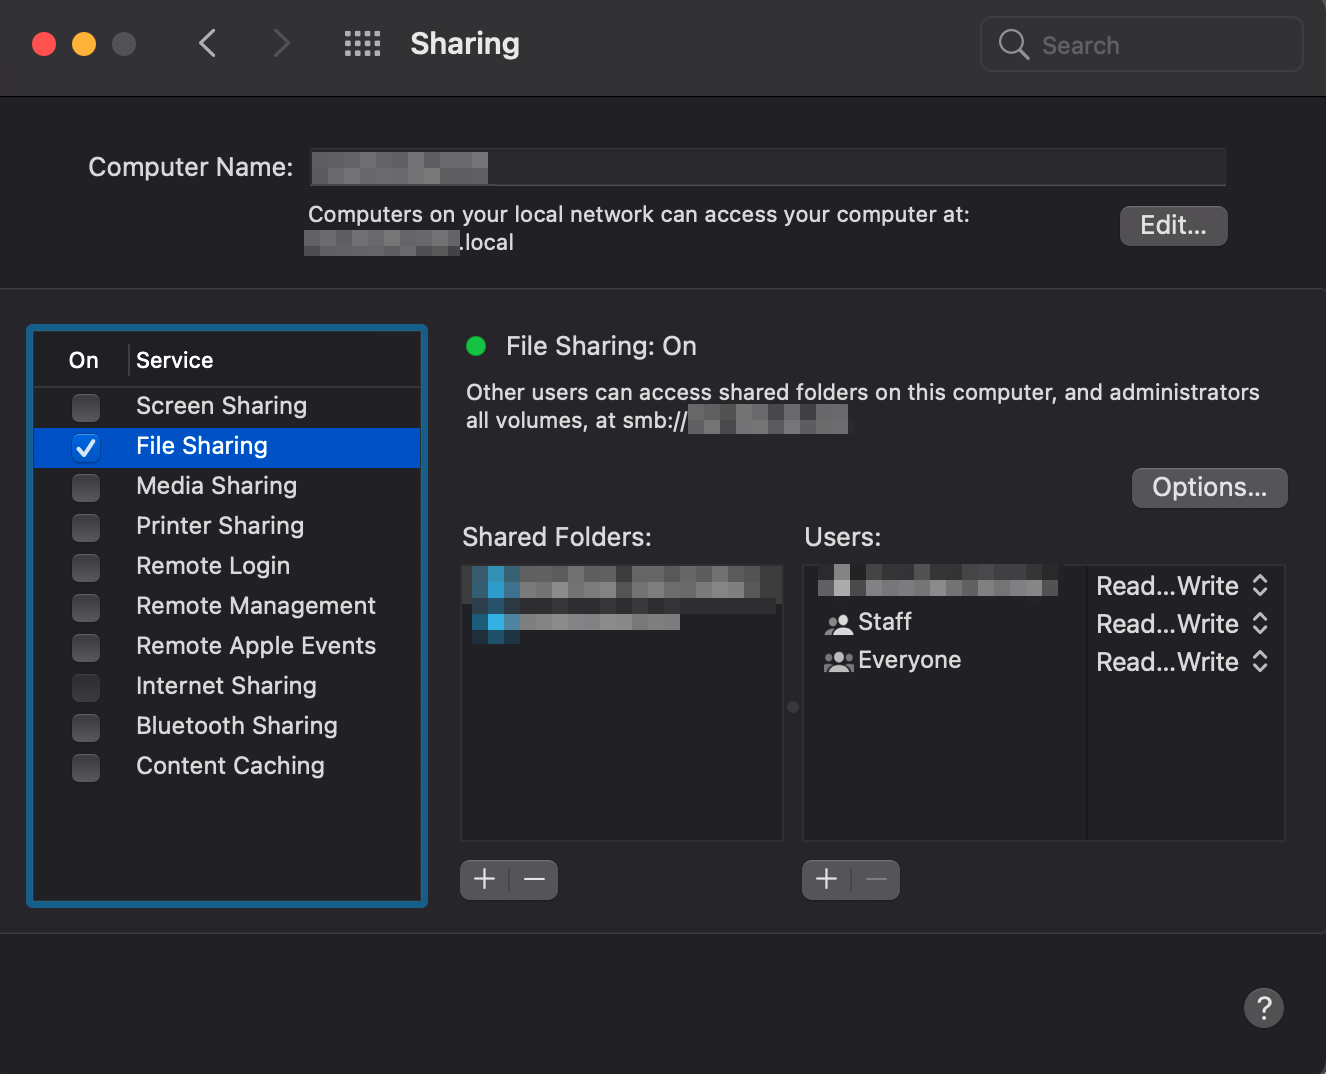Viewport: 1326px width, 1074px height.
Task: Click the On column header
Action: tap(84, 361)
